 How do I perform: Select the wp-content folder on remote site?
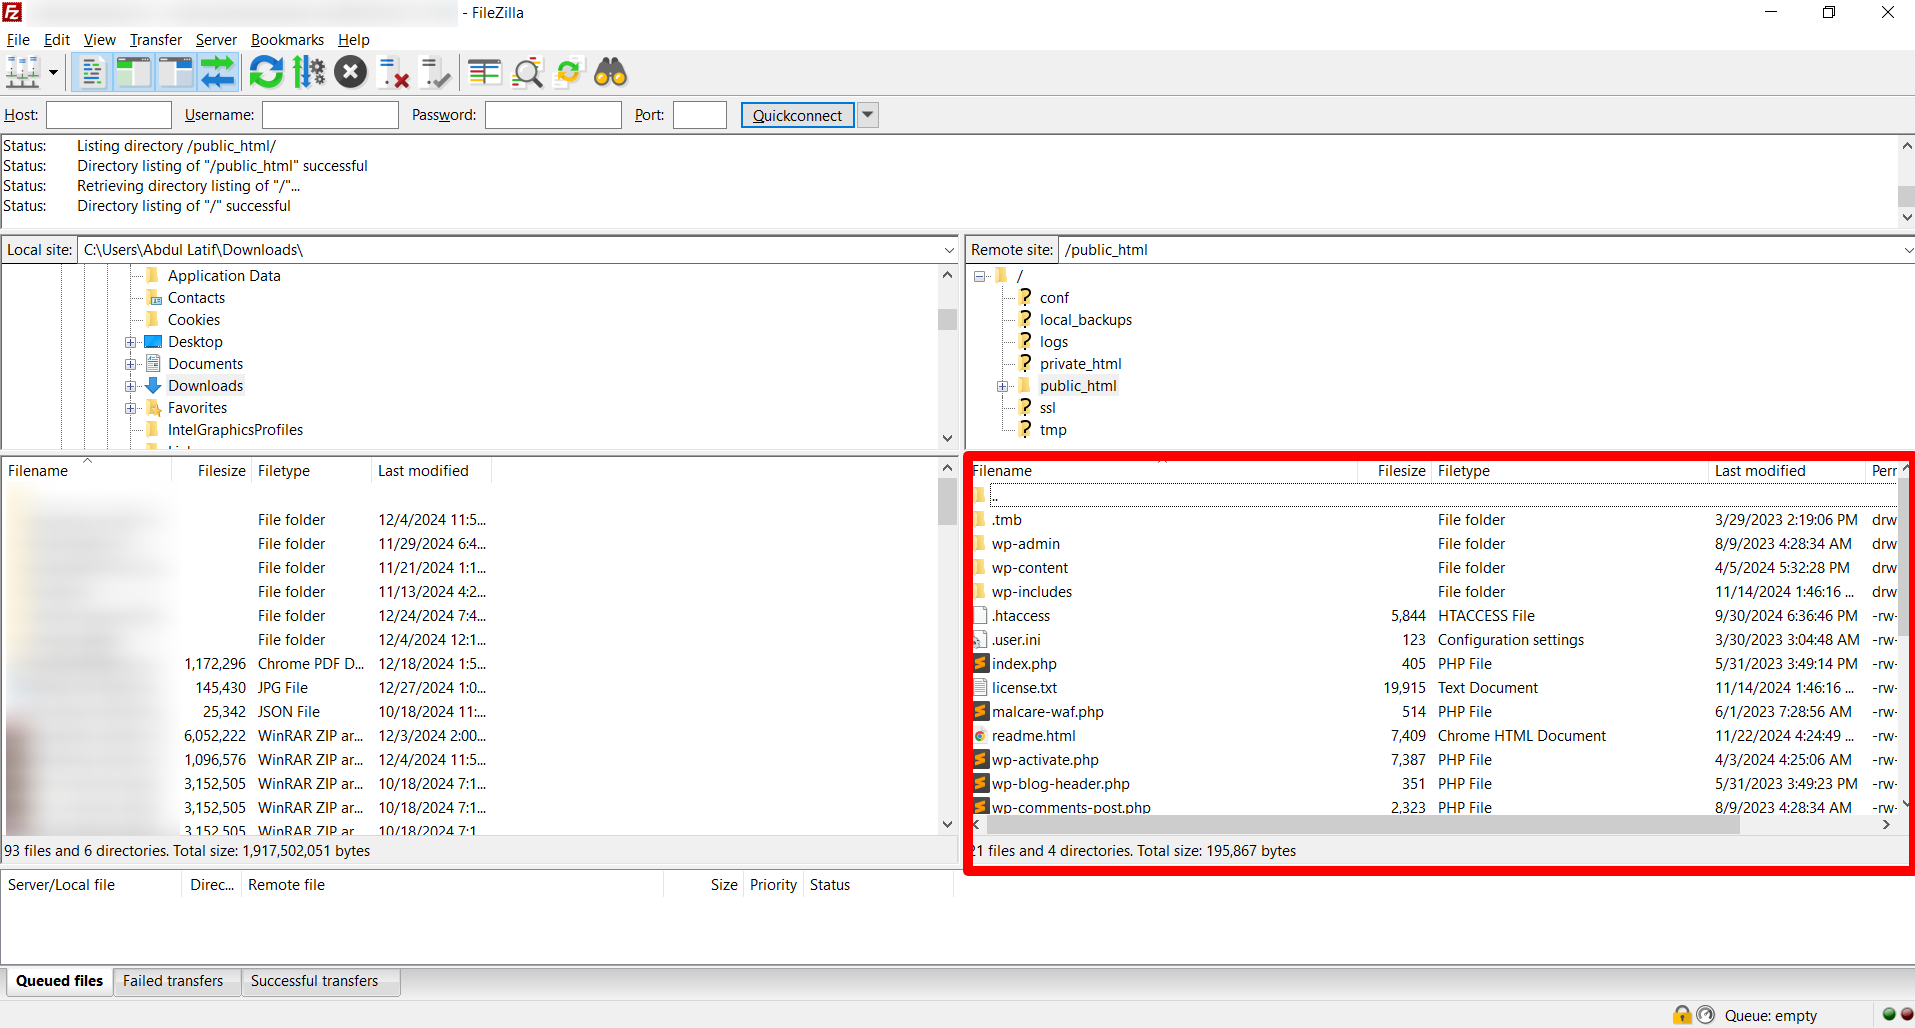pos(1030,567)
